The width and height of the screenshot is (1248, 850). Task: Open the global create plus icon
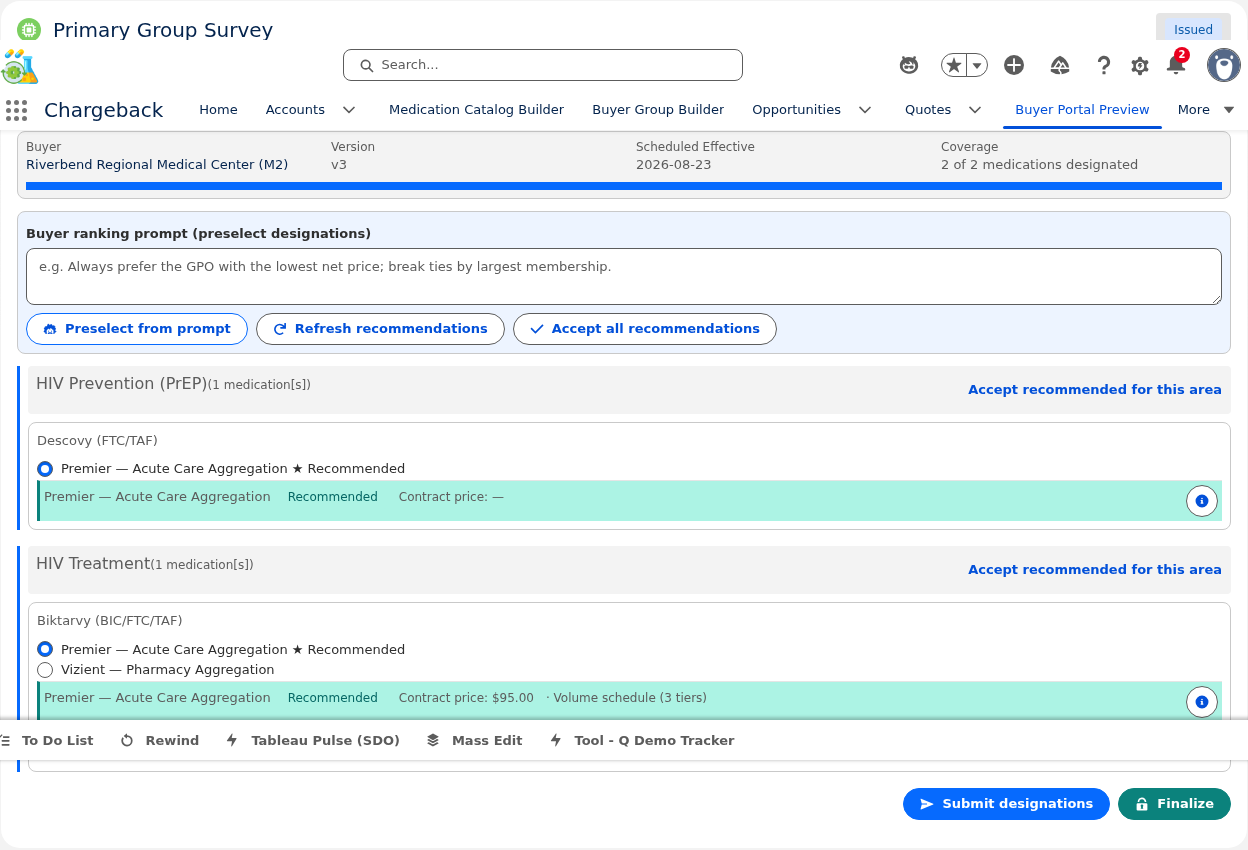(1014, 65)
